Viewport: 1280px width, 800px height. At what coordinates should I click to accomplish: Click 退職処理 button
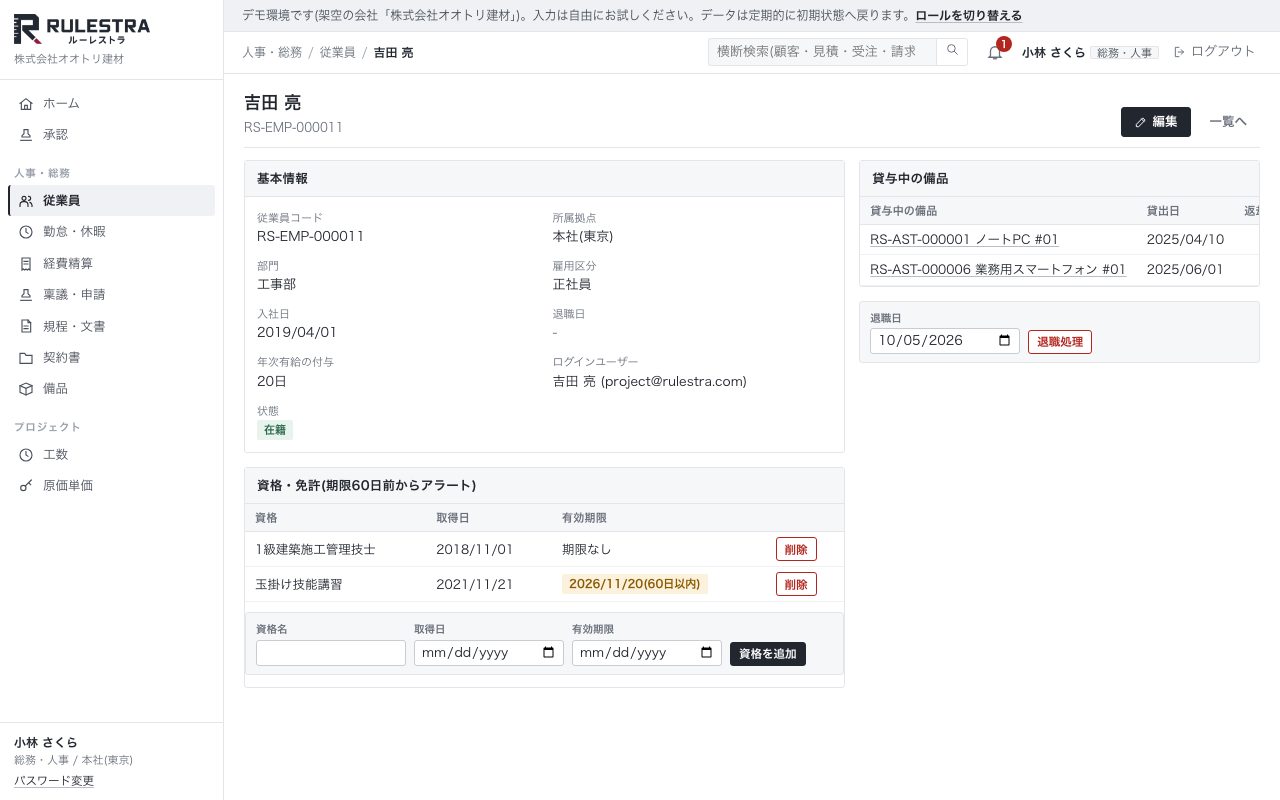point(1060,342)
